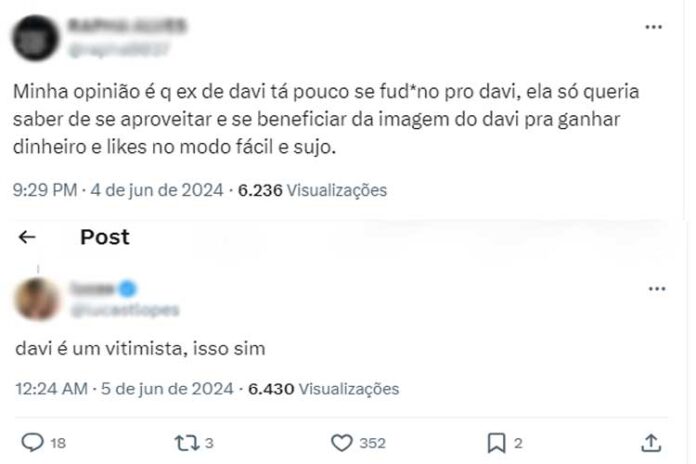The height and width of the screenshot is (464, 696).
Task: Open the verified user's handle
Action: click(x=125, y=310)
